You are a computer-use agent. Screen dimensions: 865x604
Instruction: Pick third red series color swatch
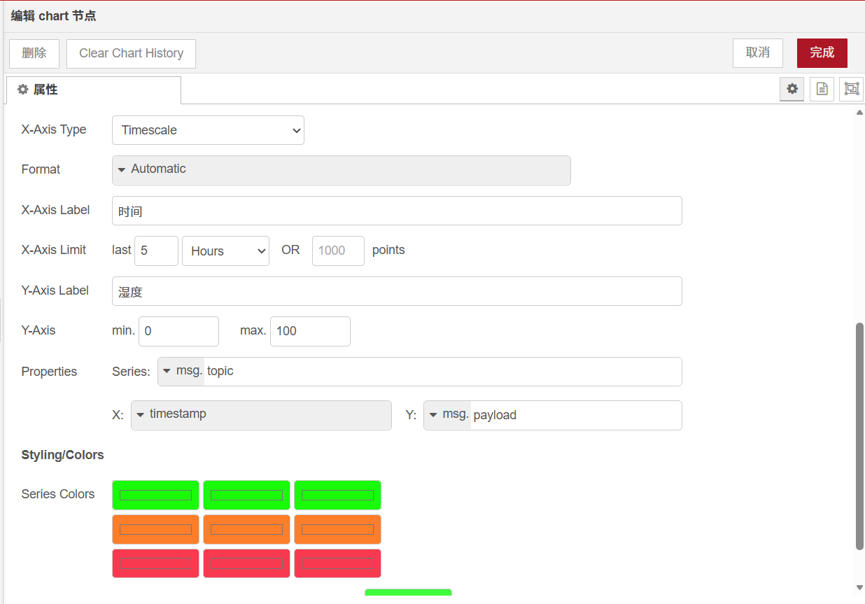click(338, 564)
